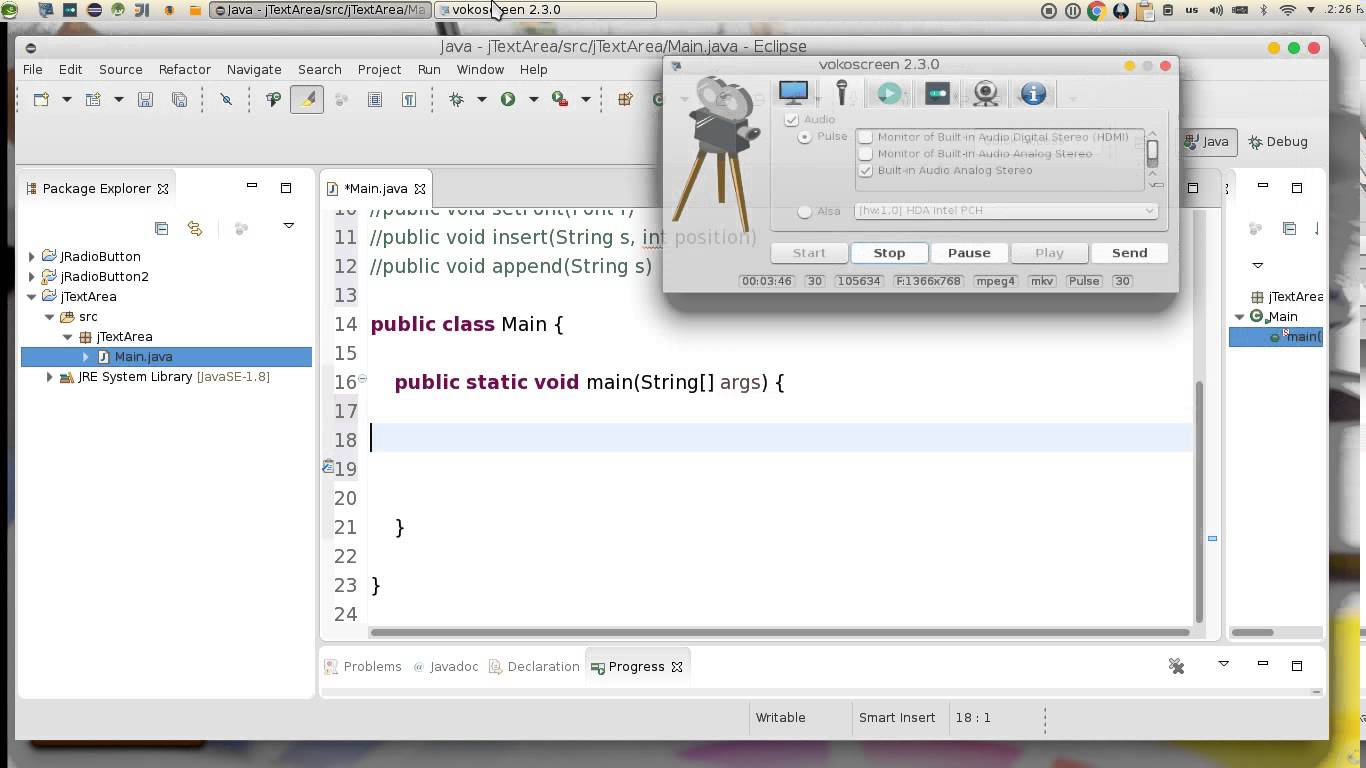Open the Window menu
The image size is (1366, 768).
pos(480,69)
